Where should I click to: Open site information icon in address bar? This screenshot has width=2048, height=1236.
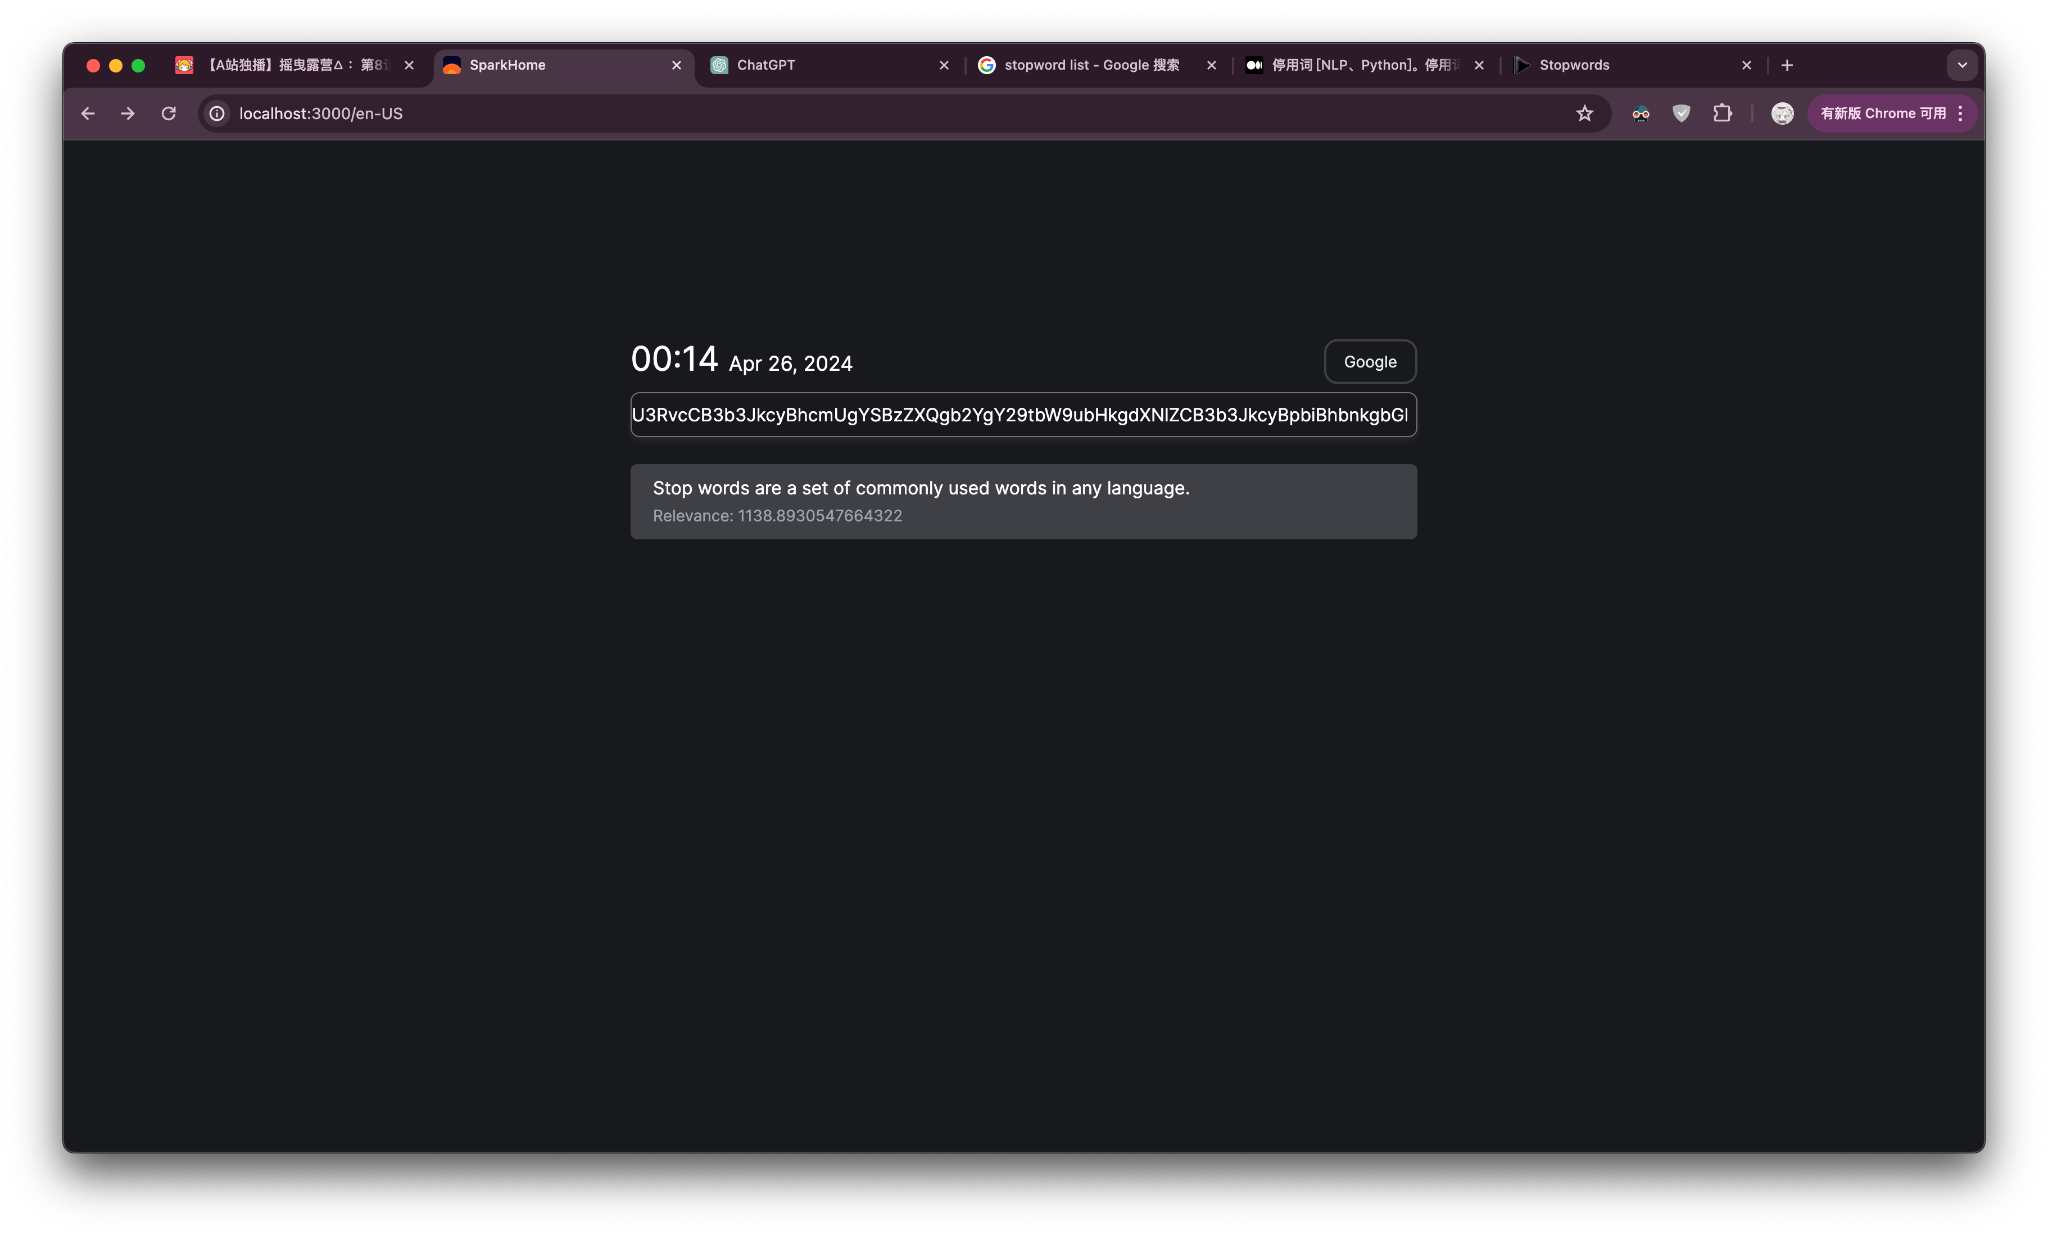pyautogui.click(x=217, y=114)
